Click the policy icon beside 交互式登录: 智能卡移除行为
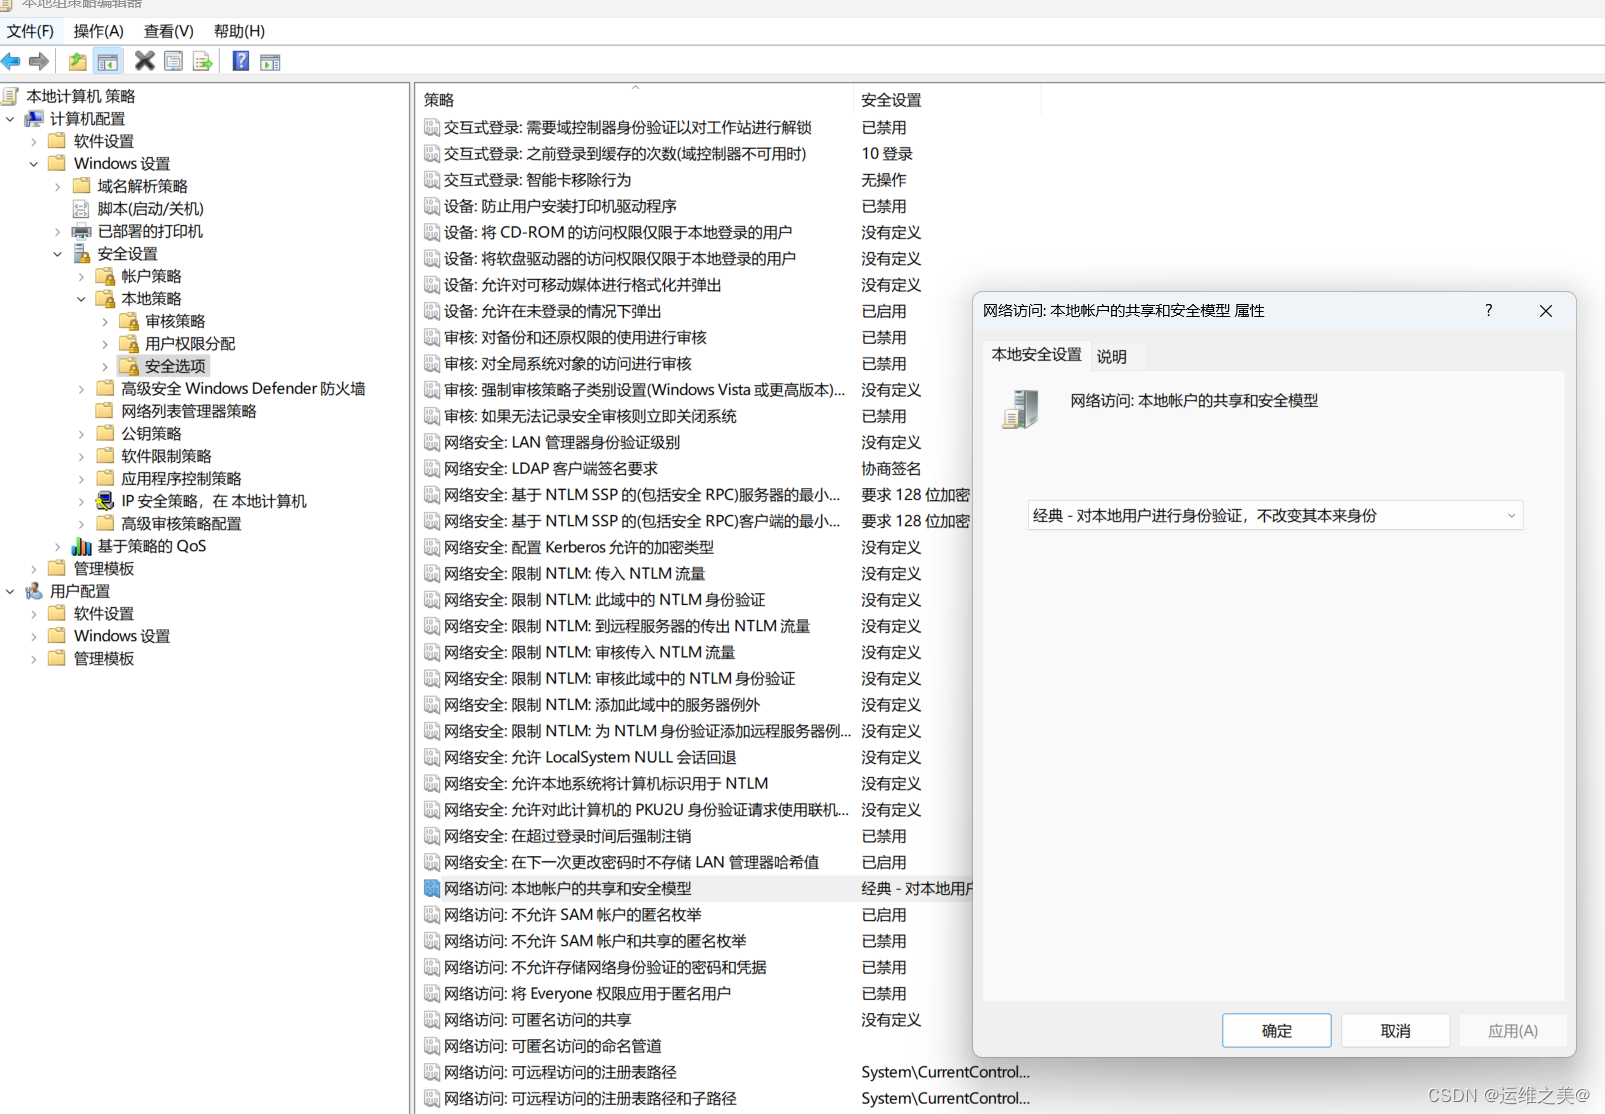Screen dimensions: 1605x1114 point(432,180)
